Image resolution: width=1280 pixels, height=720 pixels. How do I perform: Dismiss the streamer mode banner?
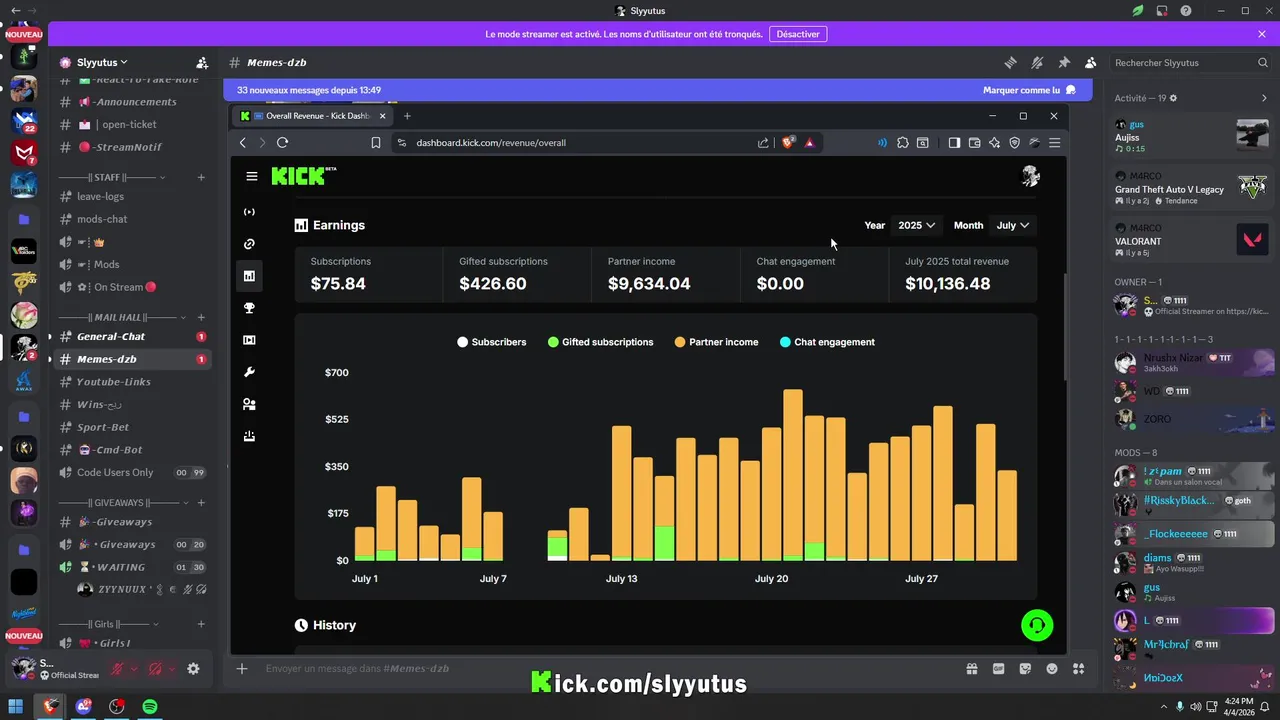[1262, 34]
